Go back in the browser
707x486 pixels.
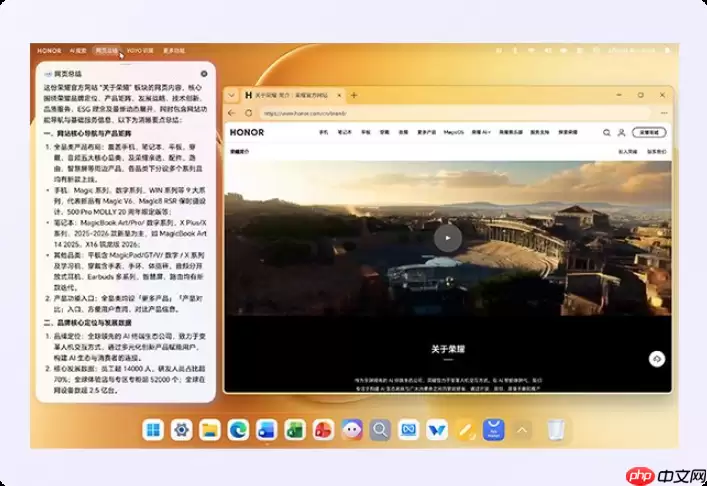[x=232, y=113]
